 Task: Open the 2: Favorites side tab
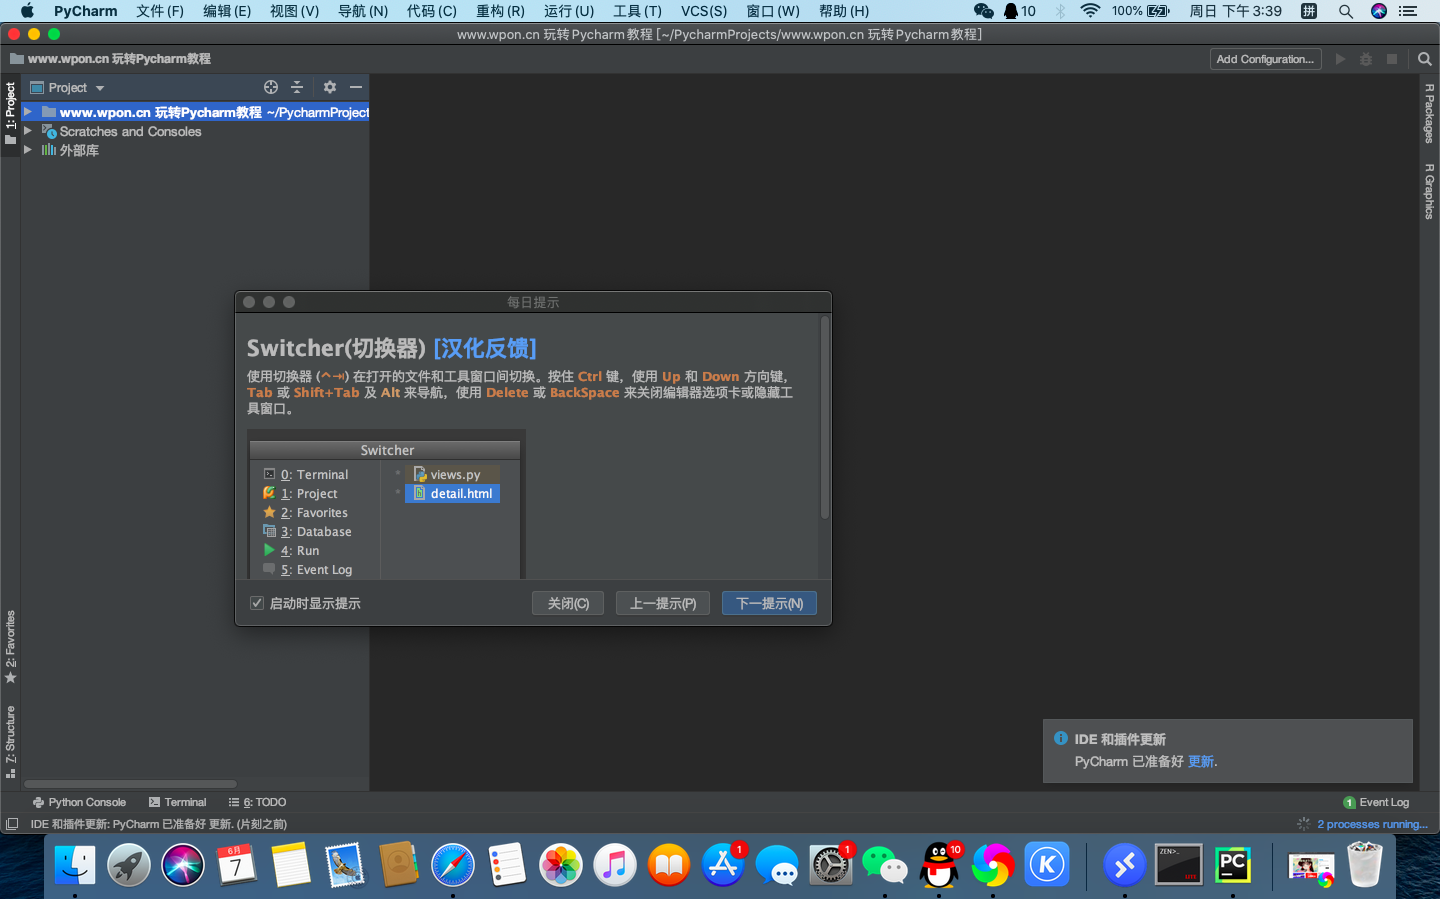(x=10, y=647)
